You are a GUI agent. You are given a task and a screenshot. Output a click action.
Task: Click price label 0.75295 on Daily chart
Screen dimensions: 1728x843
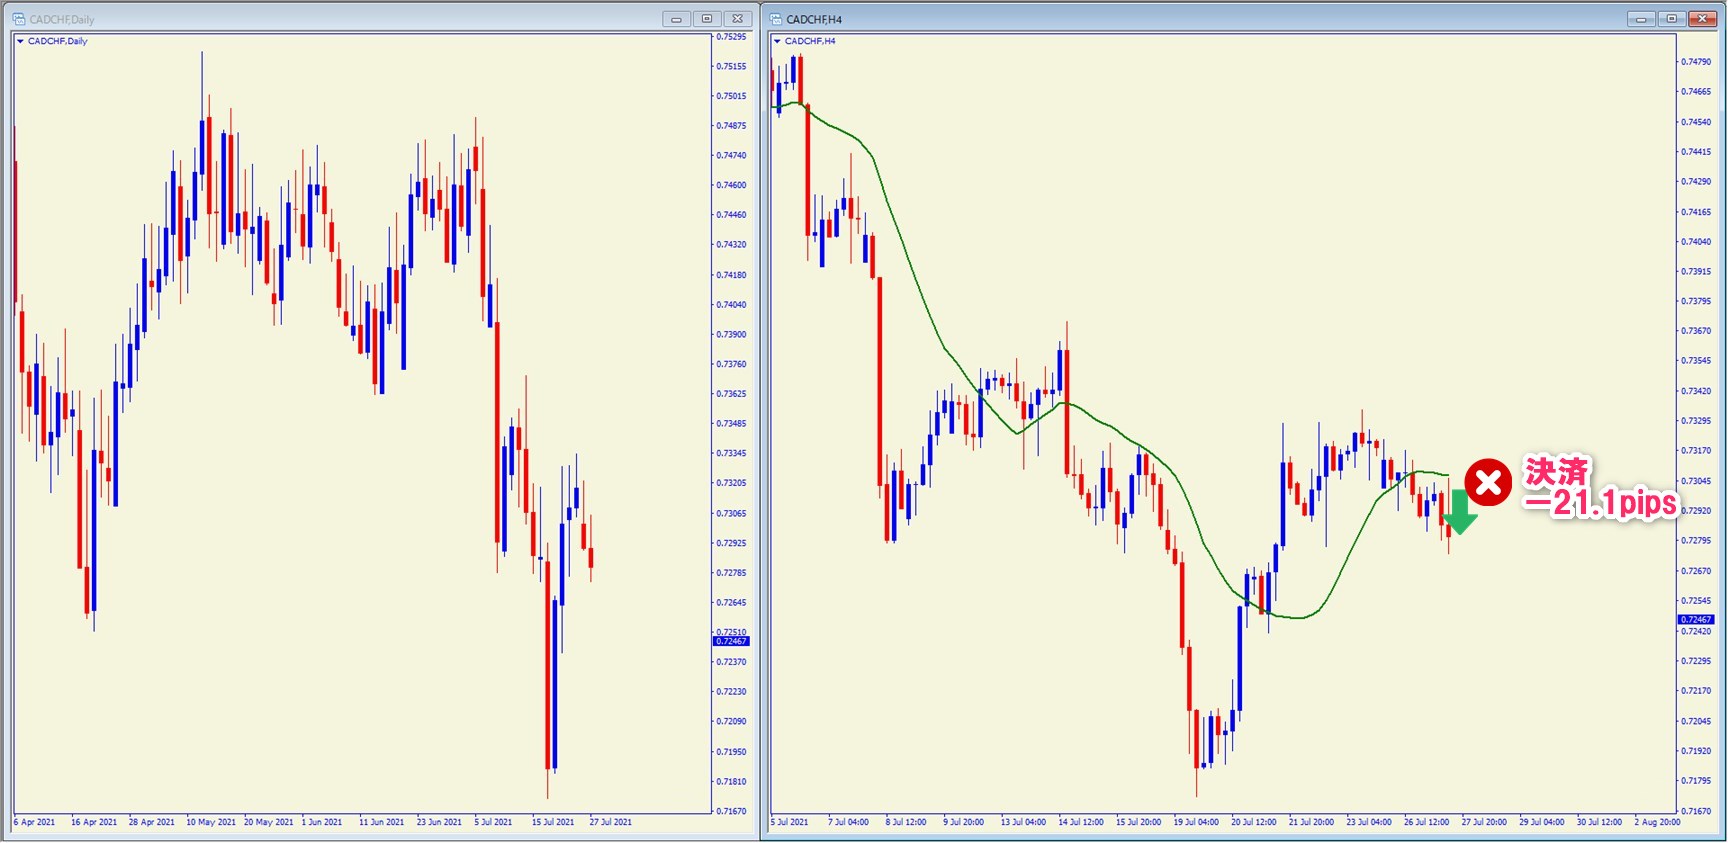click(x=731, y=37)
